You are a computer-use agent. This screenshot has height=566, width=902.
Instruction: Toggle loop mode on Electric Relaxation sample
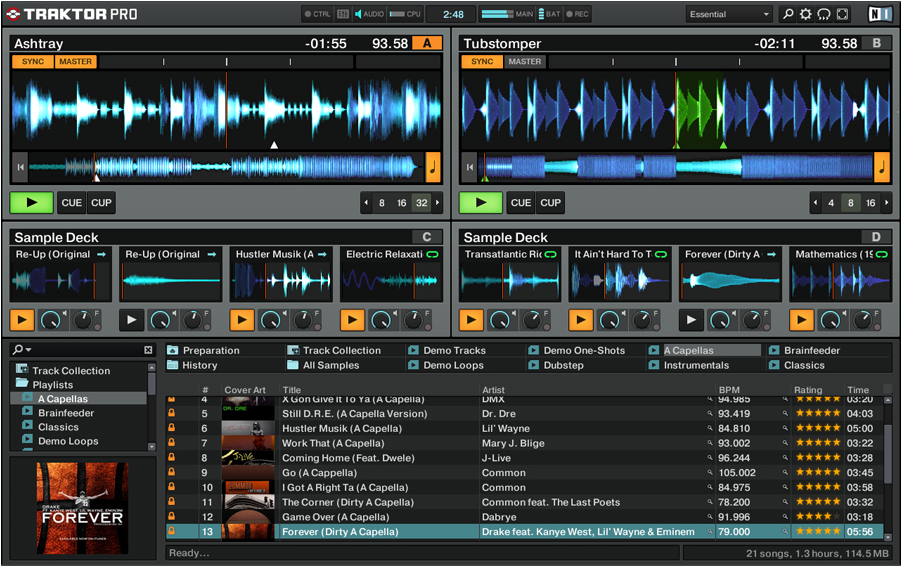pyautogui.click(x=433, y=255)
